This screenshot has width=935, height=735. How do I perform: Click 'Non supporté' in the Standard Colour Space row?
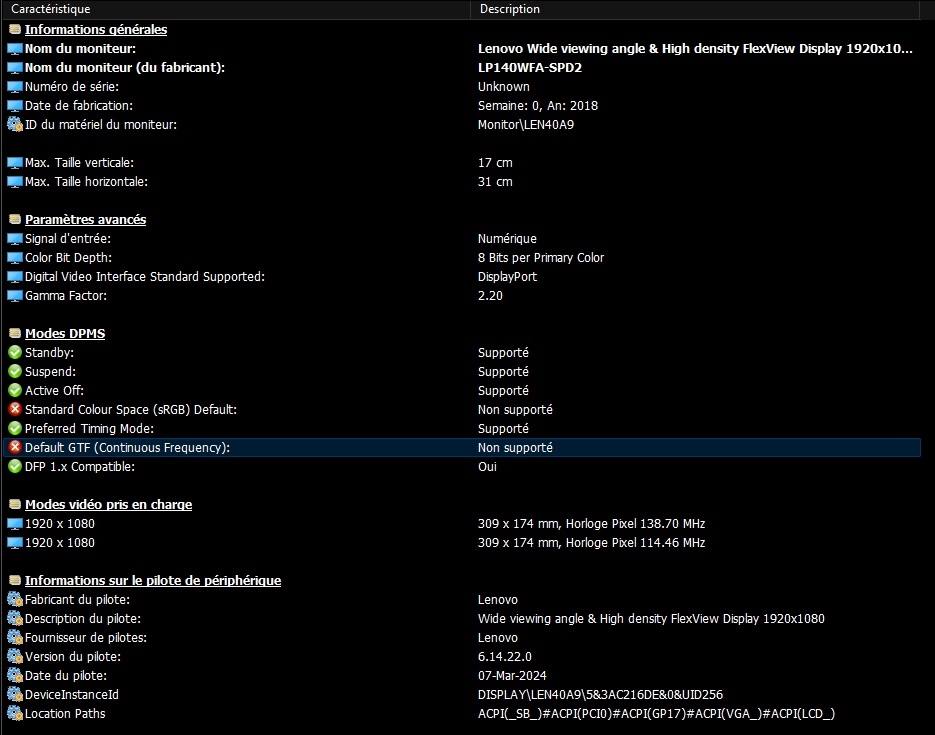click(x=515, y=410)
